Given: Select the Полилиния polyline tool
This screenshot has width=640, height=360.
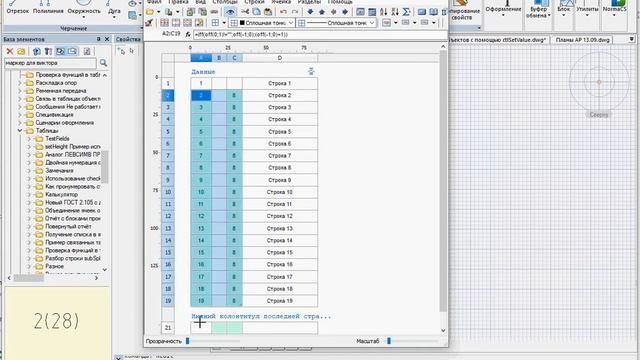Looking at the screenshot, I should [48, 7].
